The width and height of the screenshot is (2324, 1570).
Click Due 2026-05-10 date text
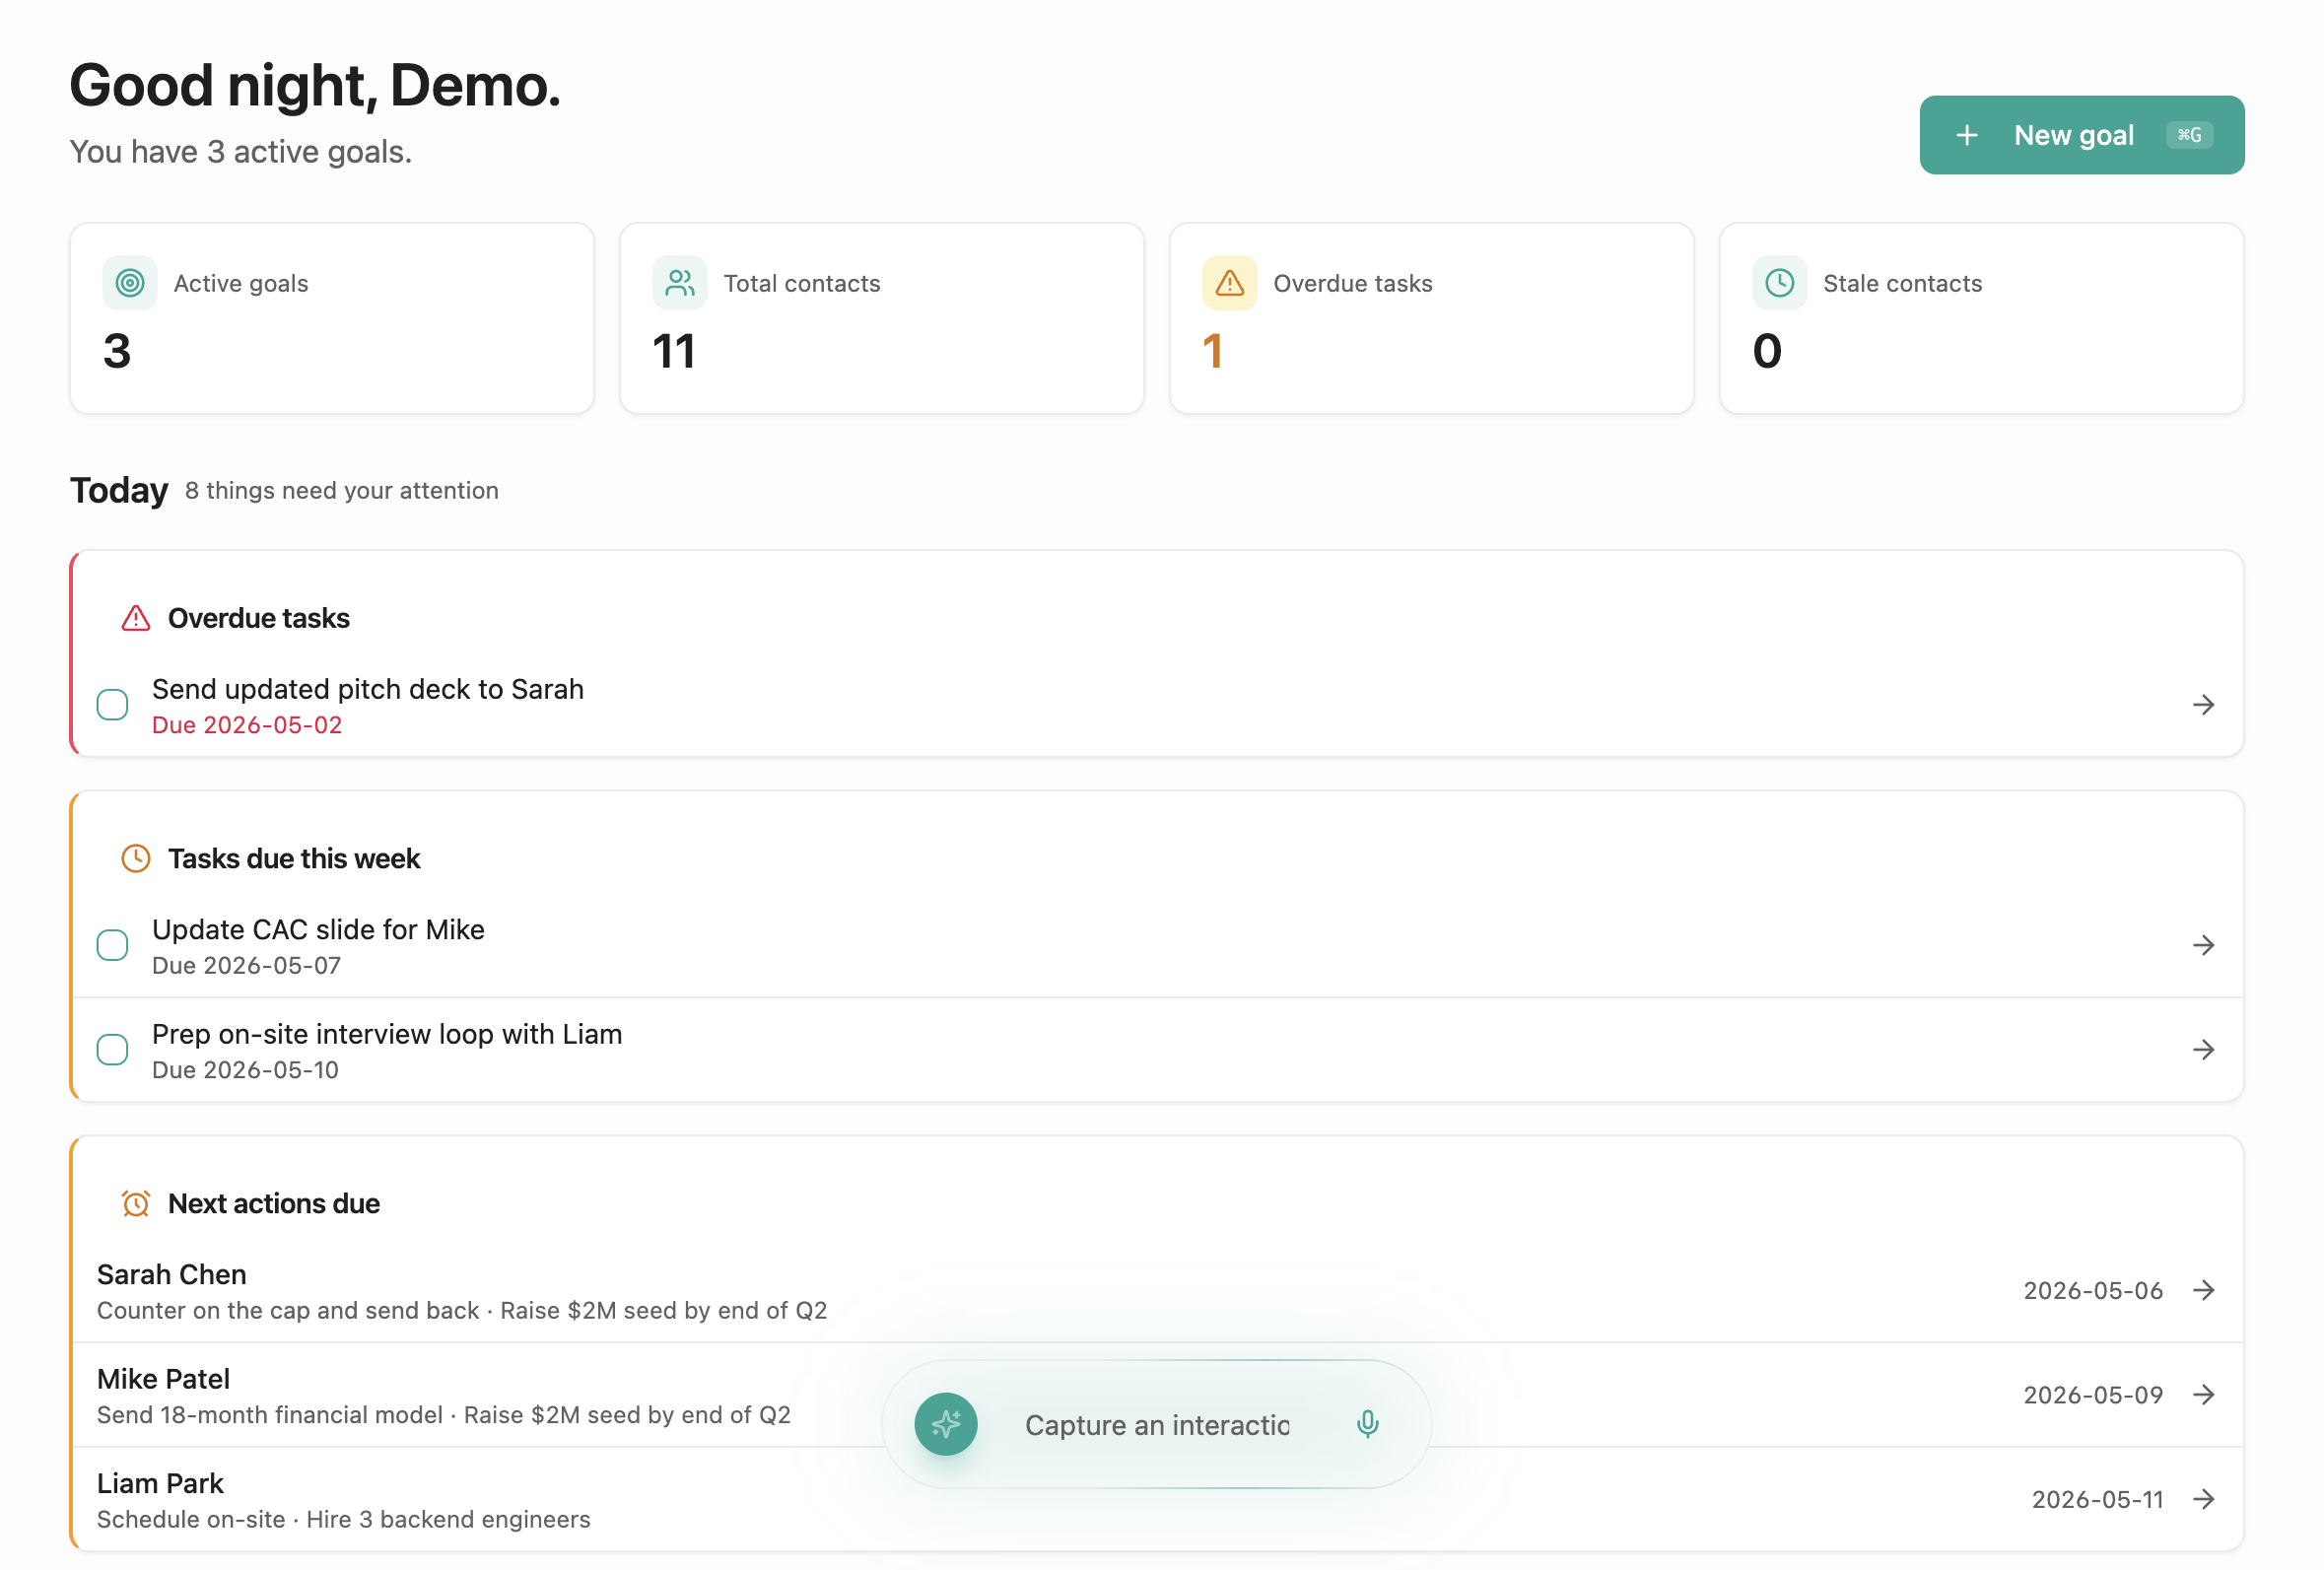[x=245, y=1070]
